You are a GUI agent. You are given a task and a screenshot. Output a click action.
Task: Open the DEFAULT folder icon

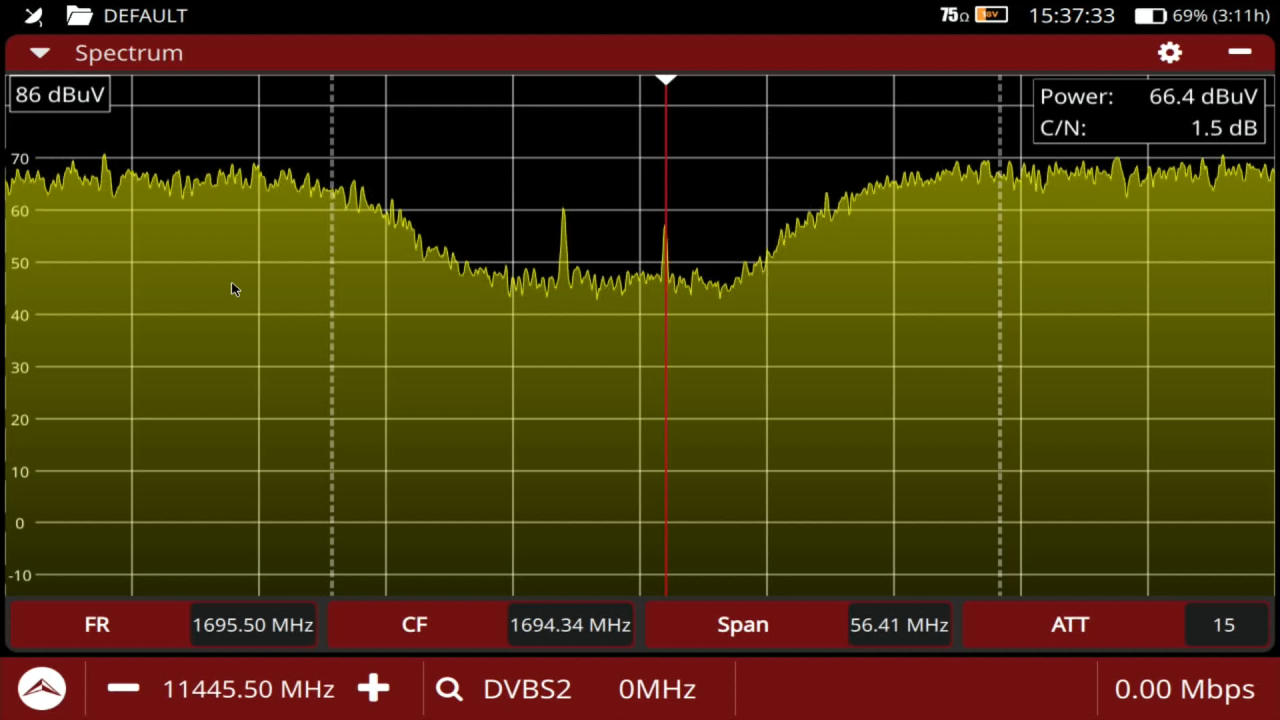79,16
